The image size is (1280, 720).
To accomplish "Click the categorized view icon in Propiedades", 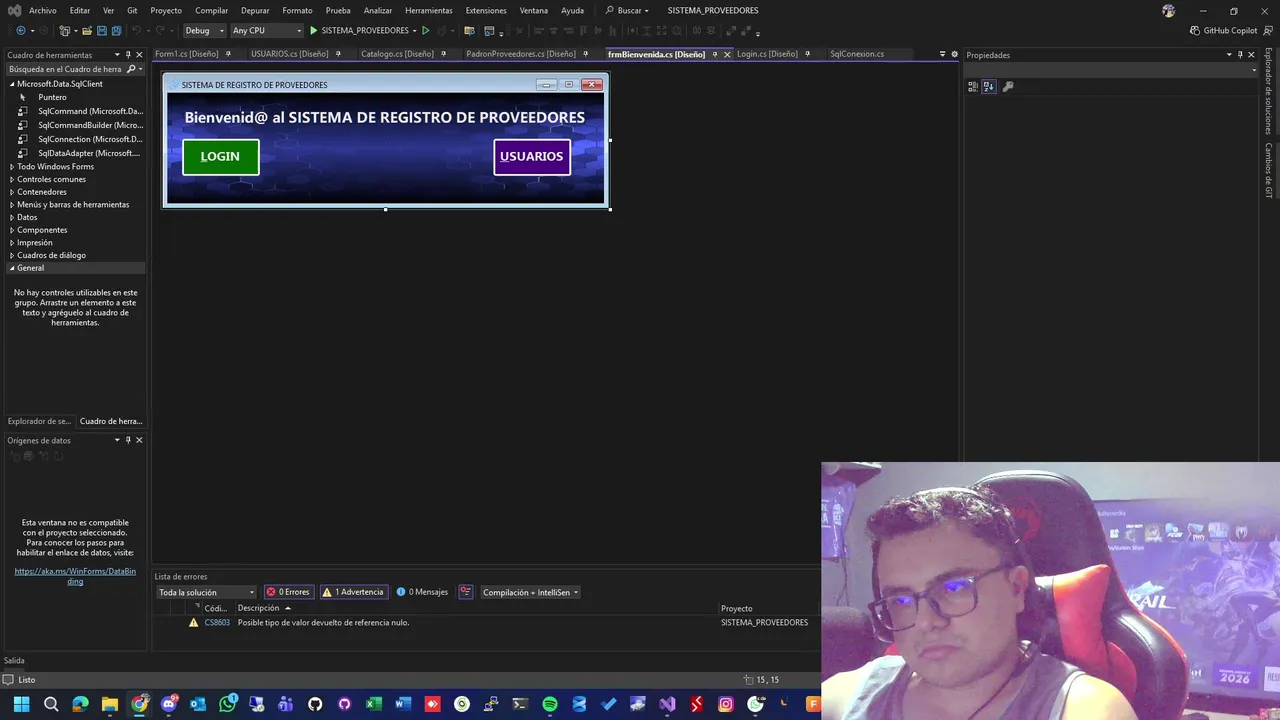I will point(973,87).
